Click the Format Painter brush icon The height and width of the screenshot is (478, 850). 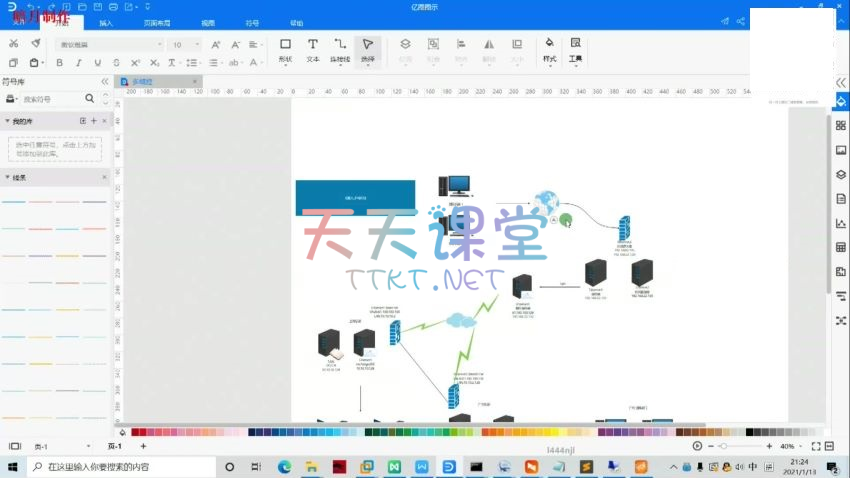coord(36,44)
